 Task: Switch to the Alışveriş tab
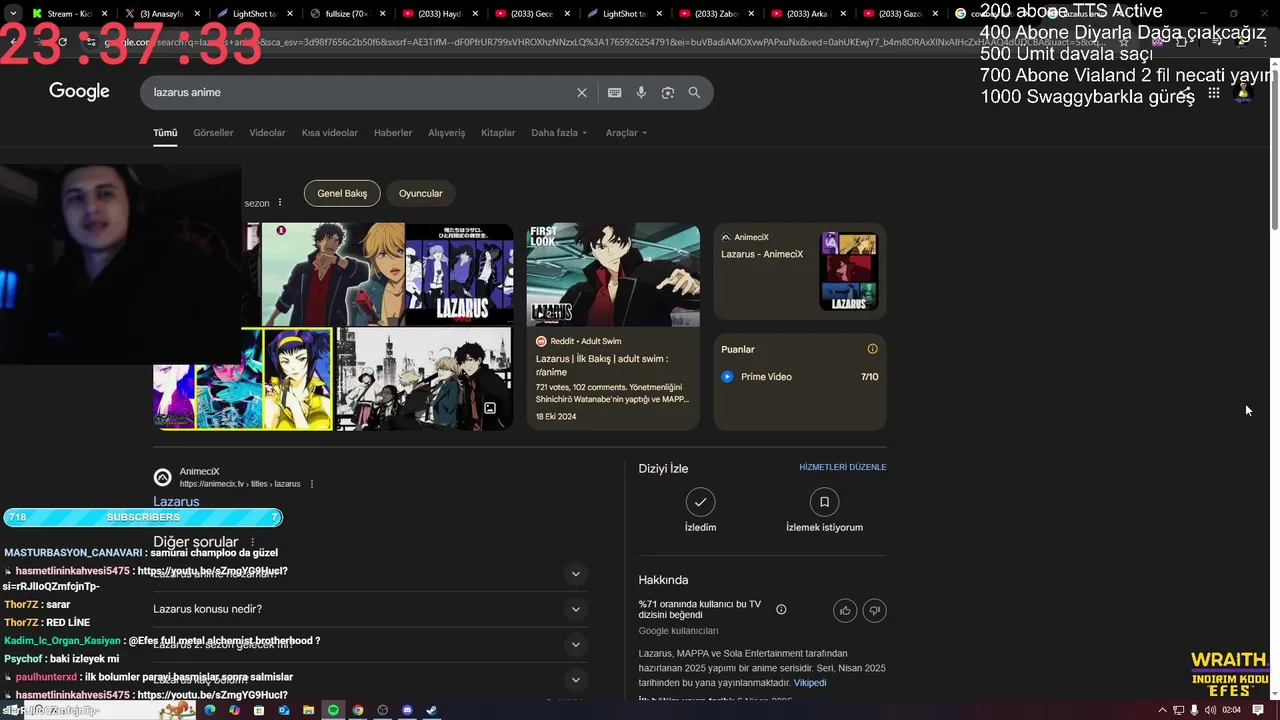pyautogui.click(x=447, y=133)
